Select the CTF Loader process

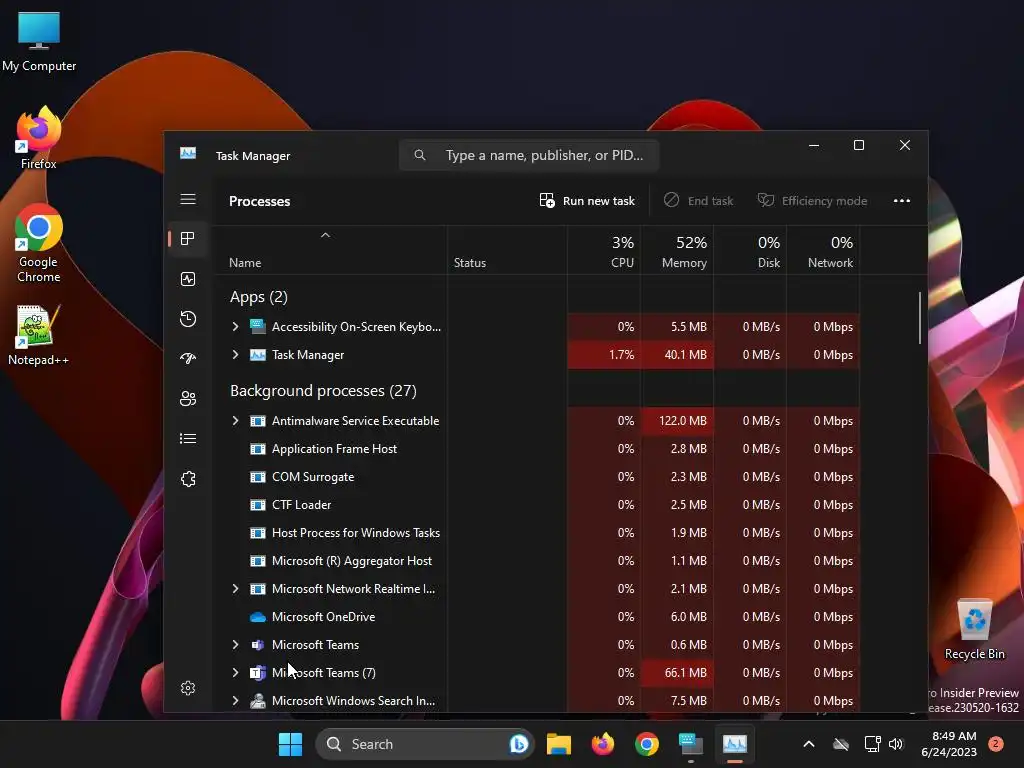(x=537, y=505)
